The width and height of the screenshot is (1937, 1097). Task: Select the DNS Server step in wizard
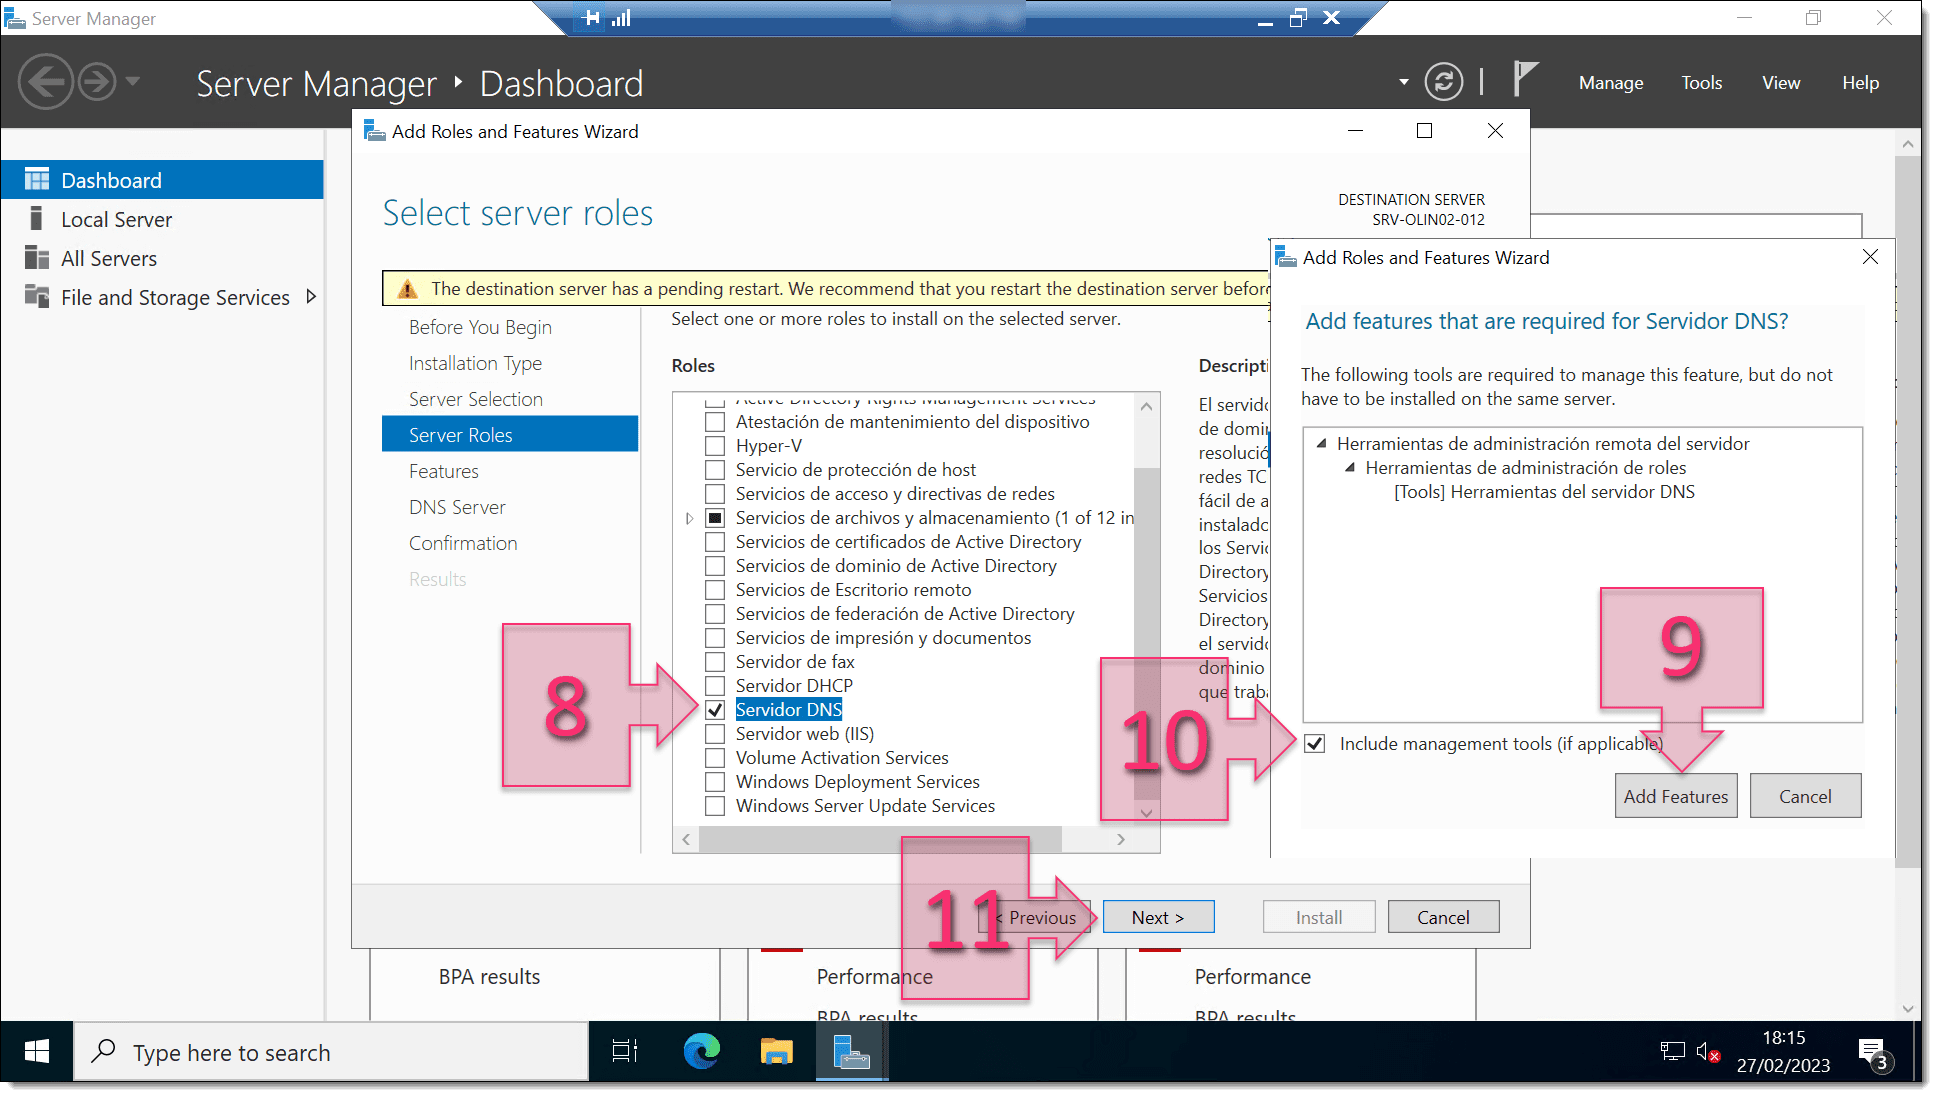pyautogui.click(x=456, y=505)
